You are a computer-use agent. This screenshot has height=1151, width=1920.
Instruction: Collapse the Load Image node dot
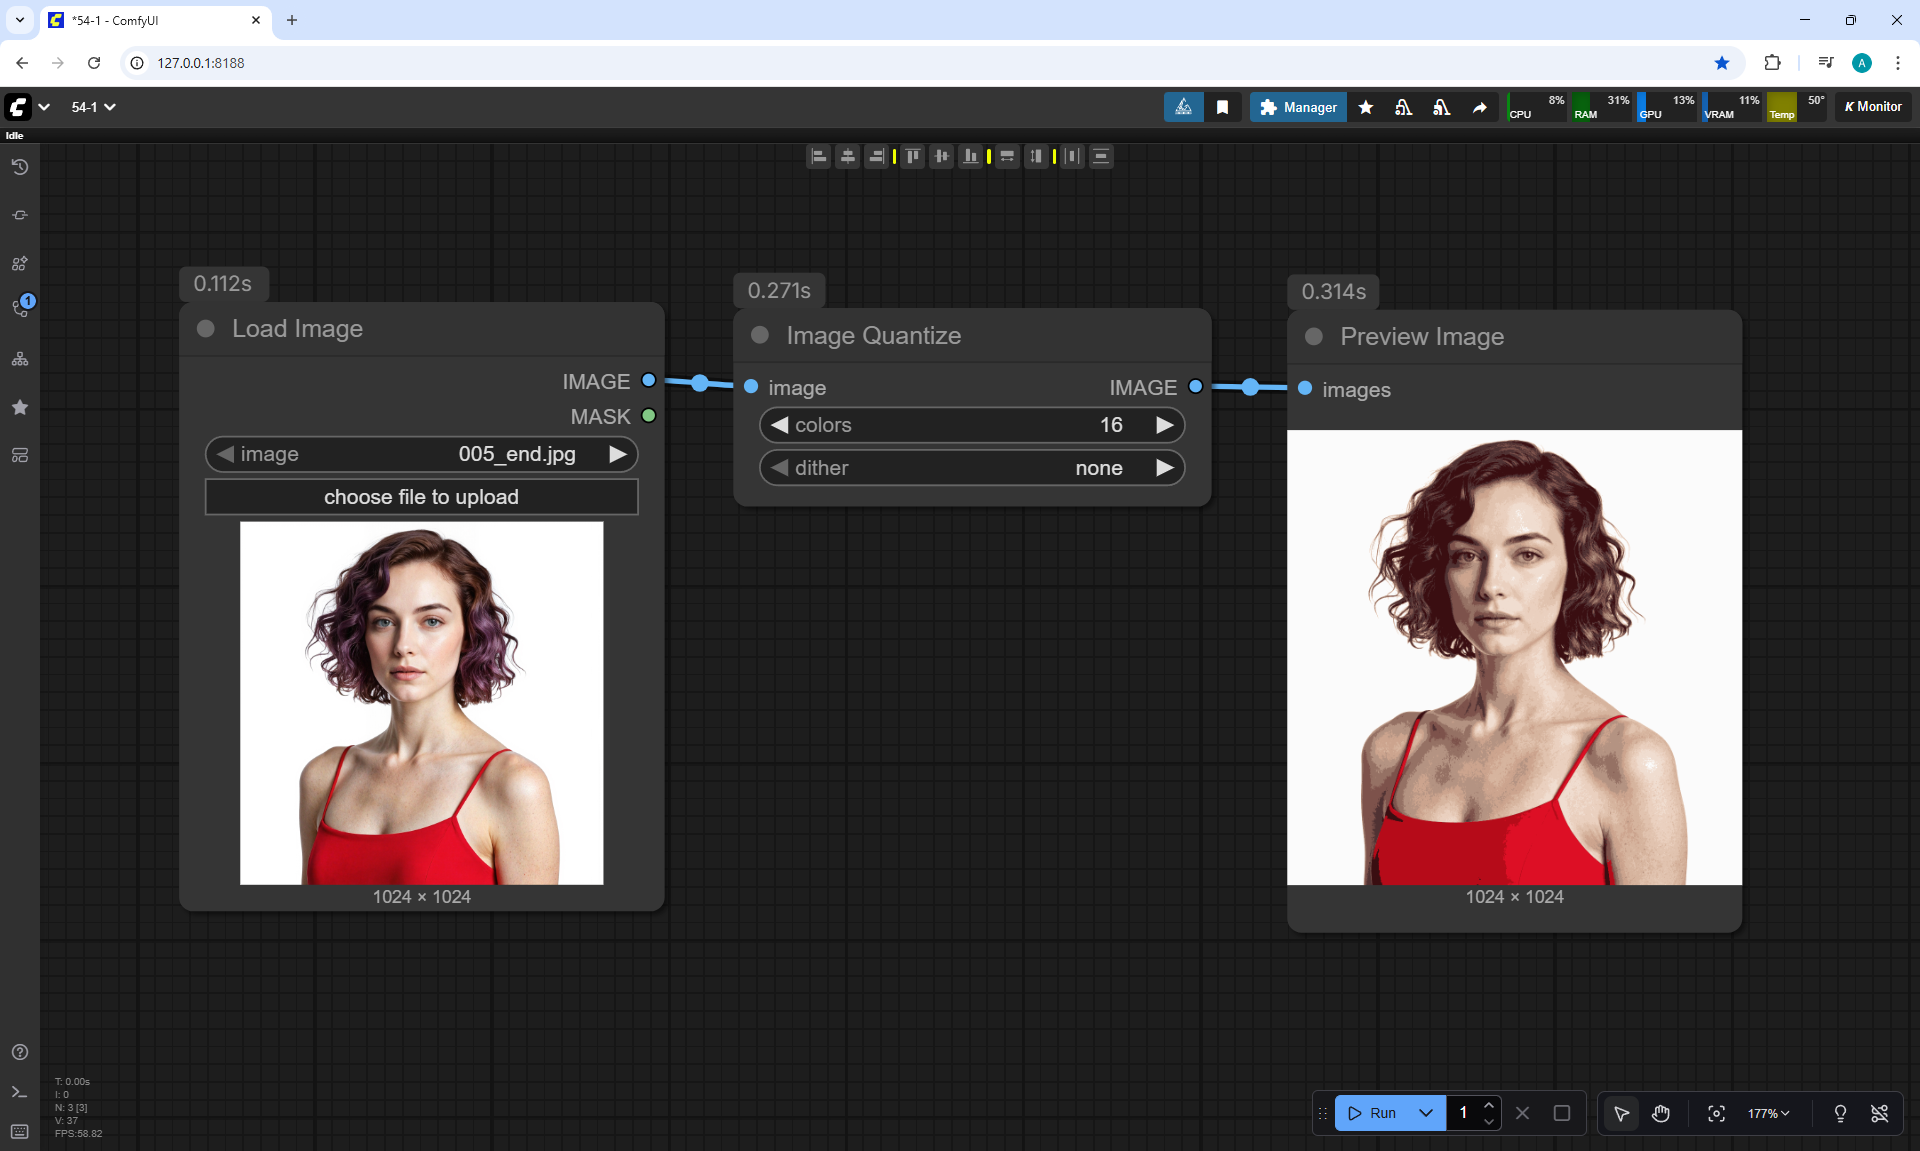click(206, 329)
